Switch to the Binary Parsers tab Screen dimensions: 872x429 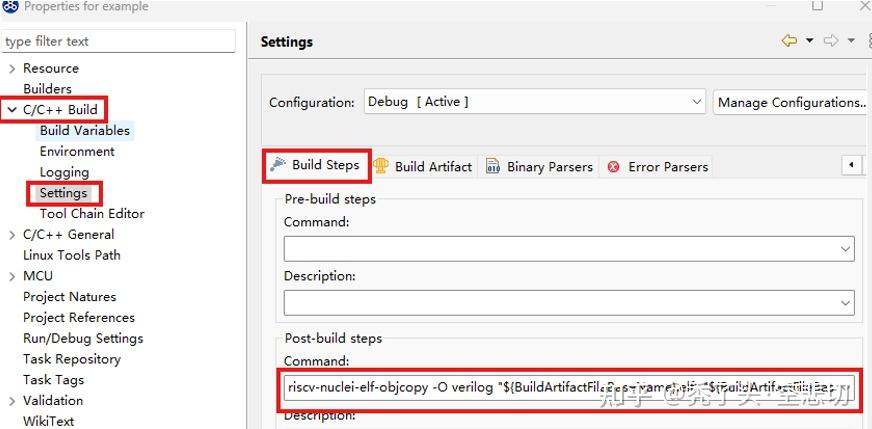(x=549, y=167)
